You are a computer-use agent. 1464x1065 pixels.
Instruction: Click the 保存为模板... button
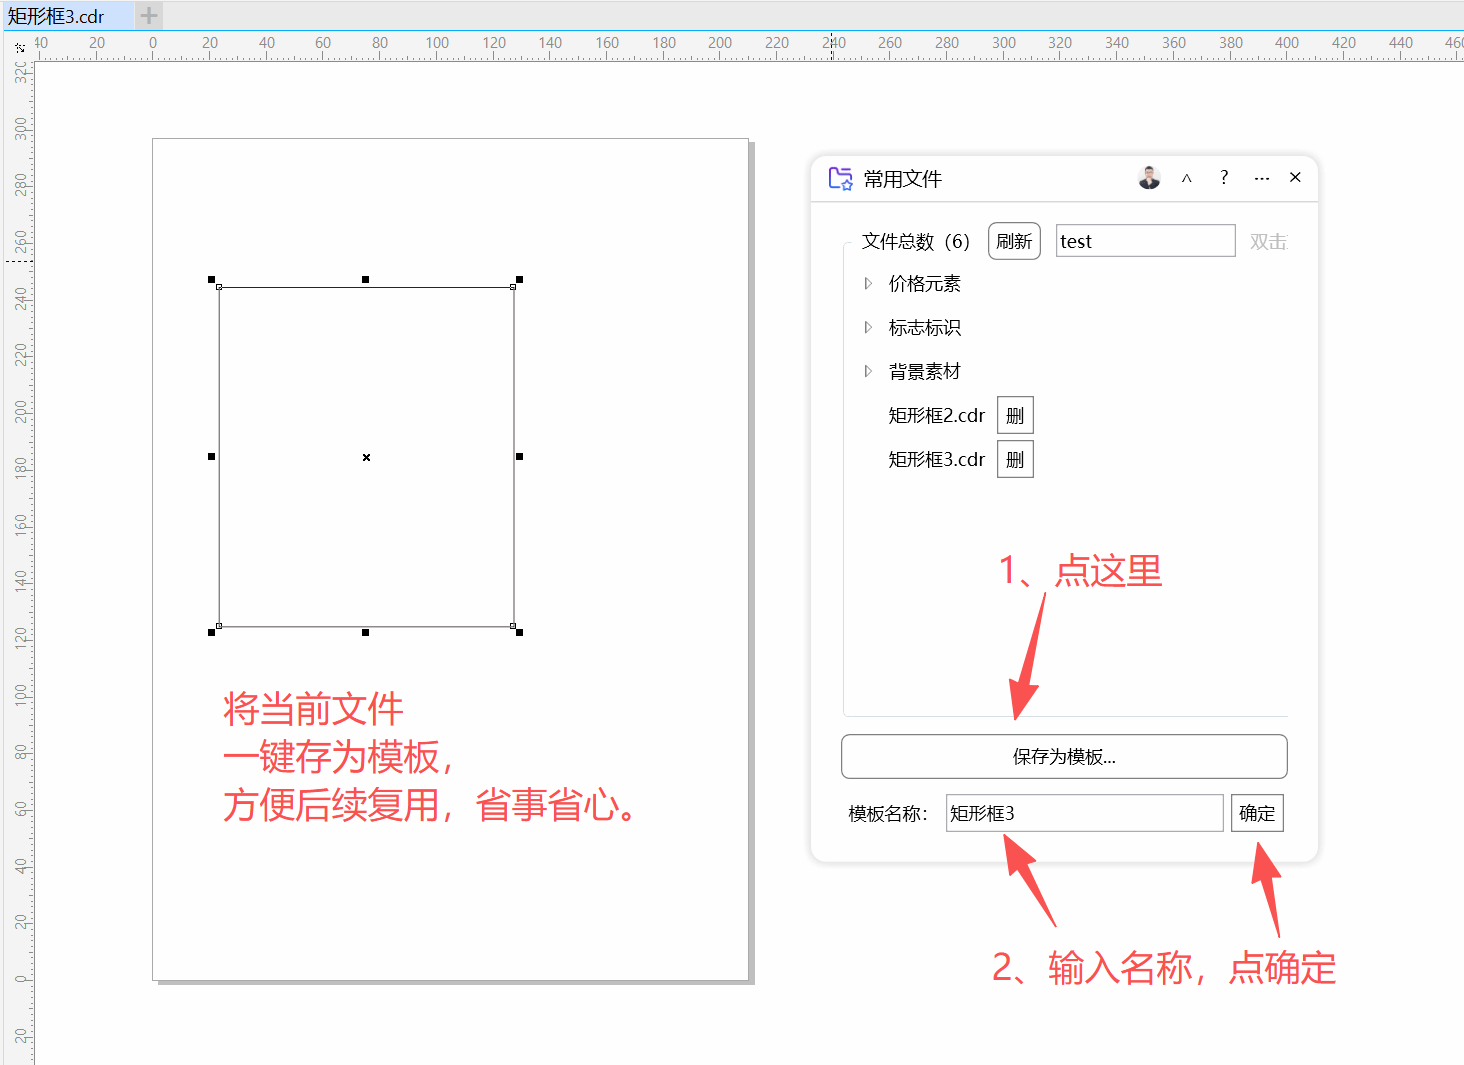pos(1064,757)
